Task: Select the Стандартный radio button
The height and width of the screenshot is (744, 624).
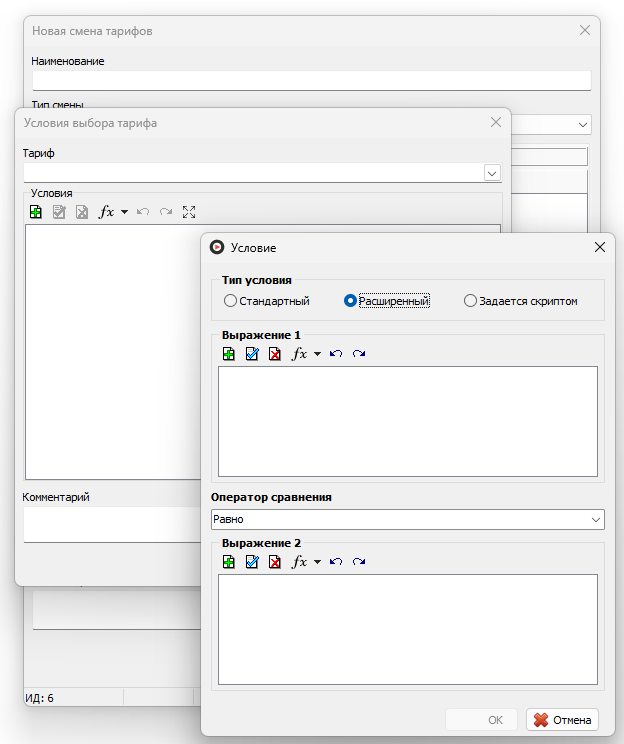Action: 267,301
